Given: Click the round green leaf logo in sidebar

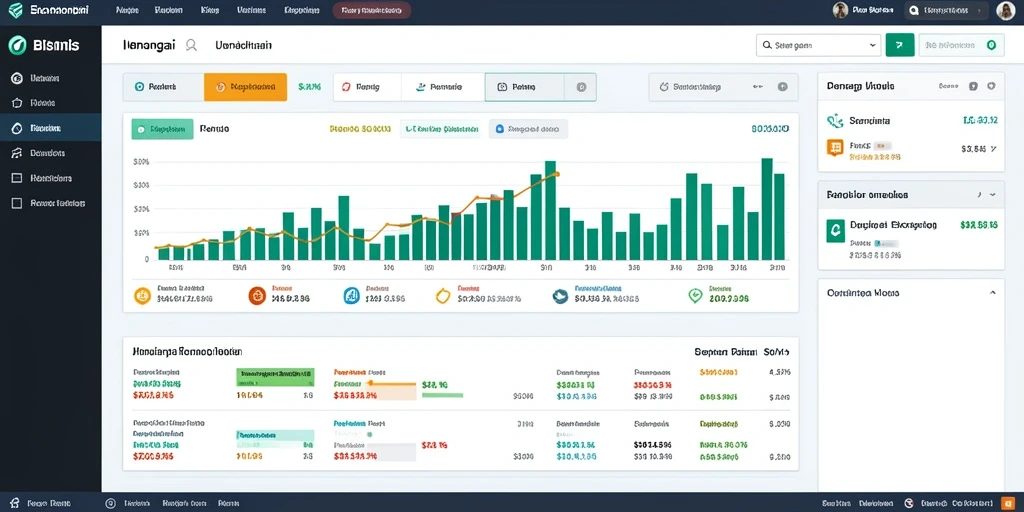Looking at the screenshot, I should click(18, 45).
